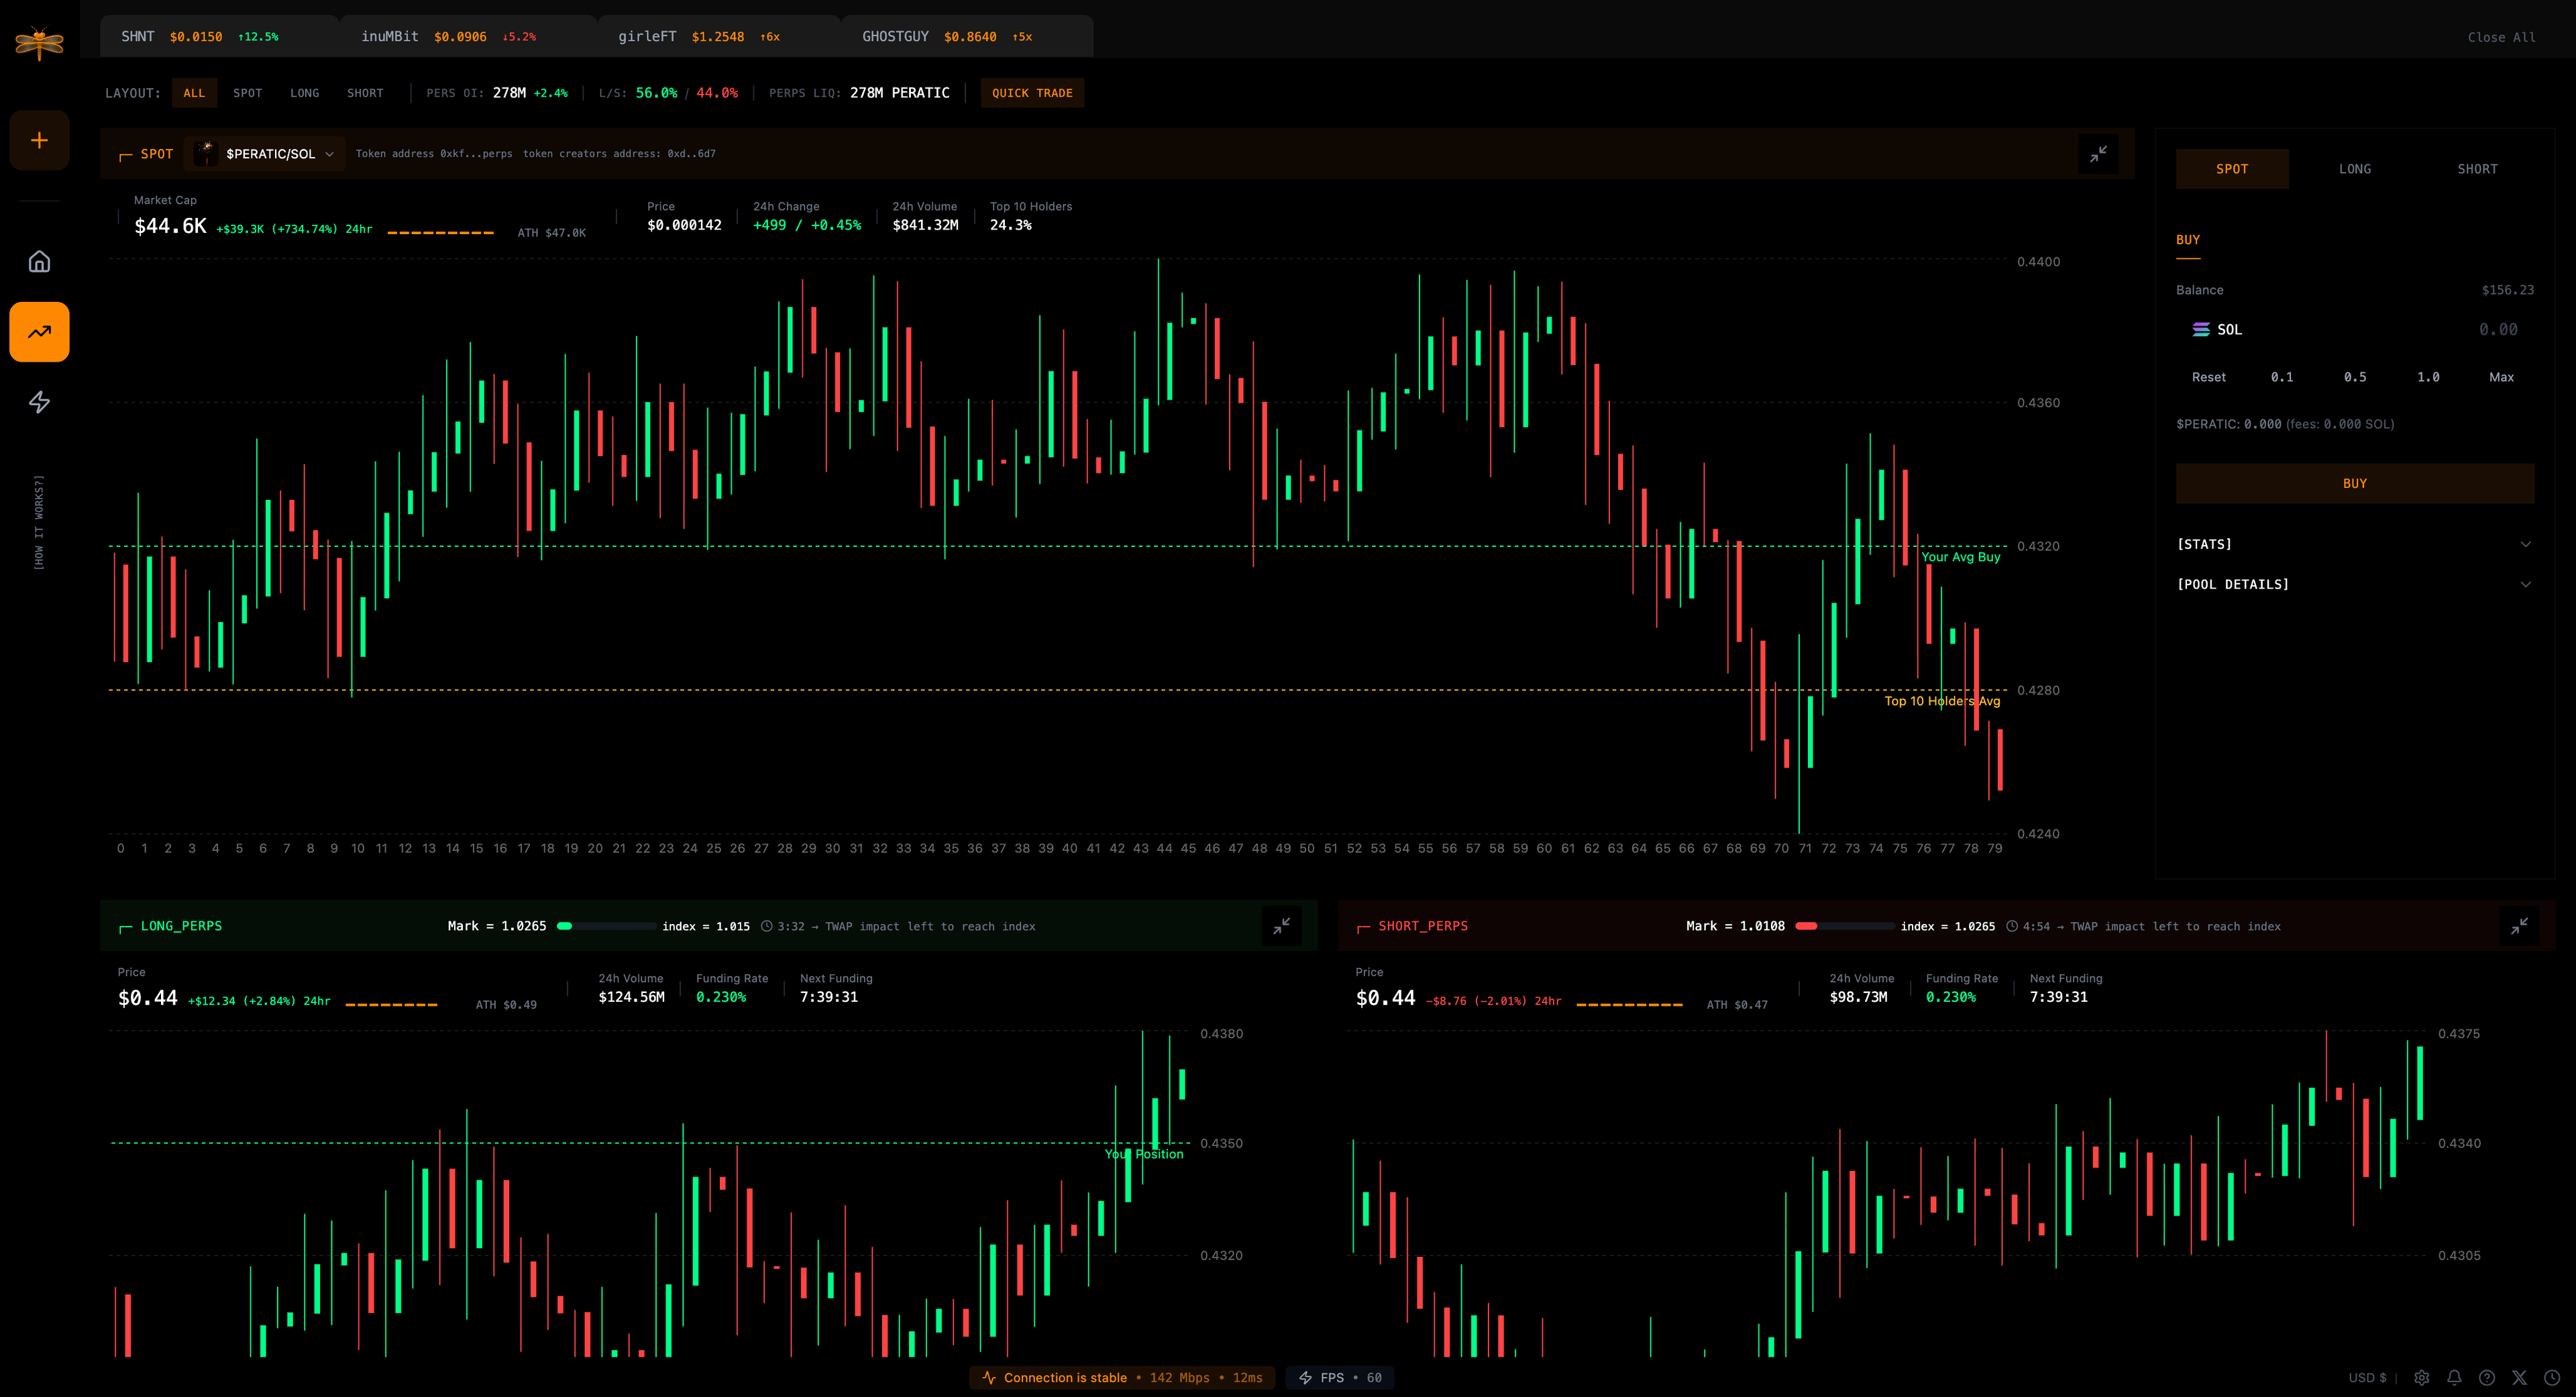Open notifications via the bell icon

coord(2455,1377)
